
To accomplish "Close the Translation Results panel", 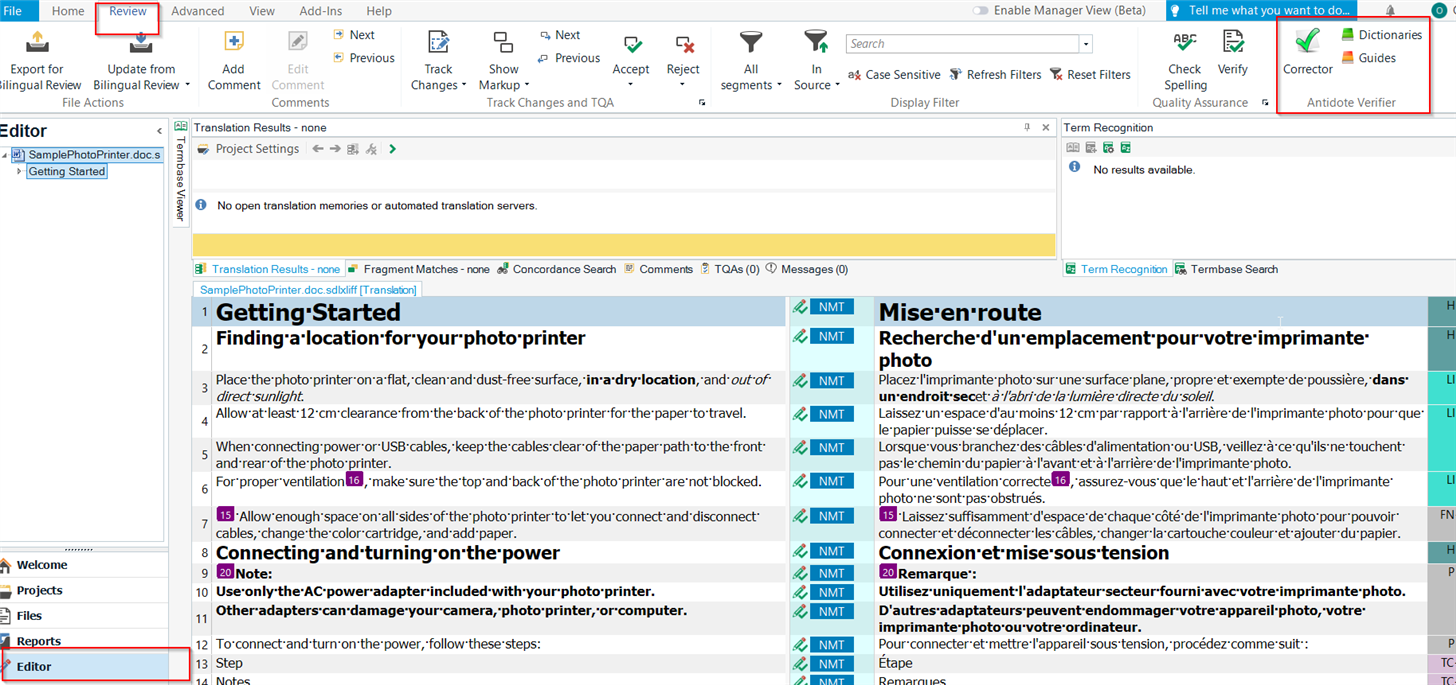I will point(1046,128).
